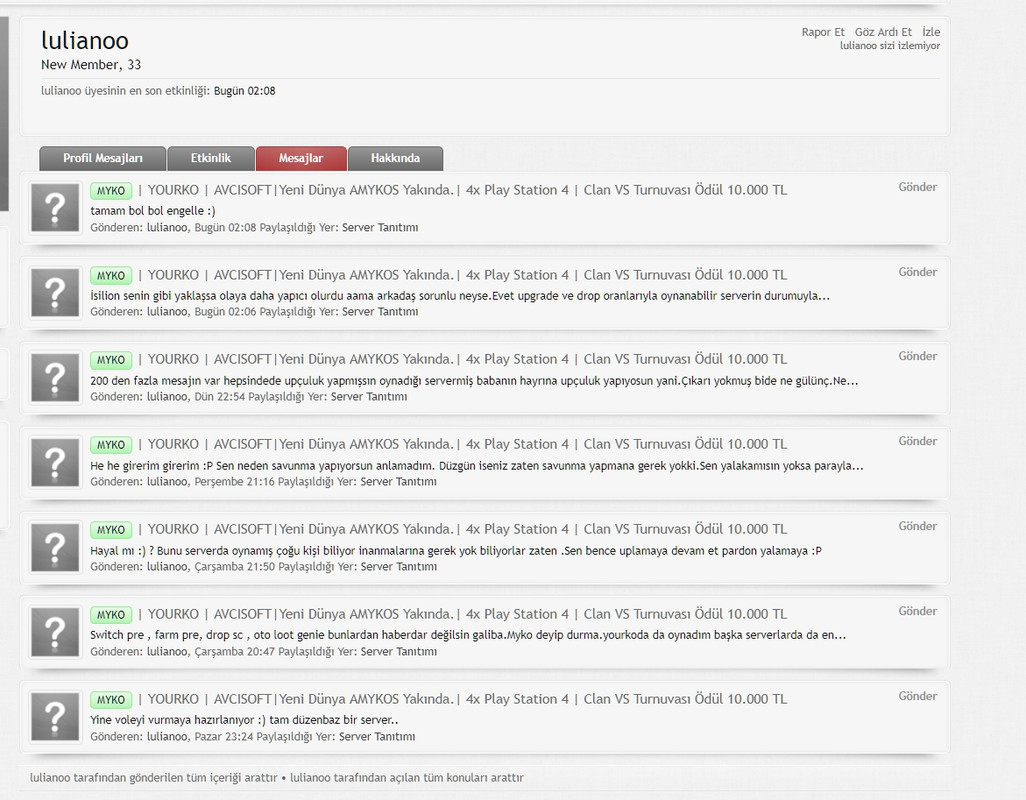The width and height of the screenshot is (1026, 800).
Task: Click Gönder on the Perşembe 21:16 post
Action: 917,442
